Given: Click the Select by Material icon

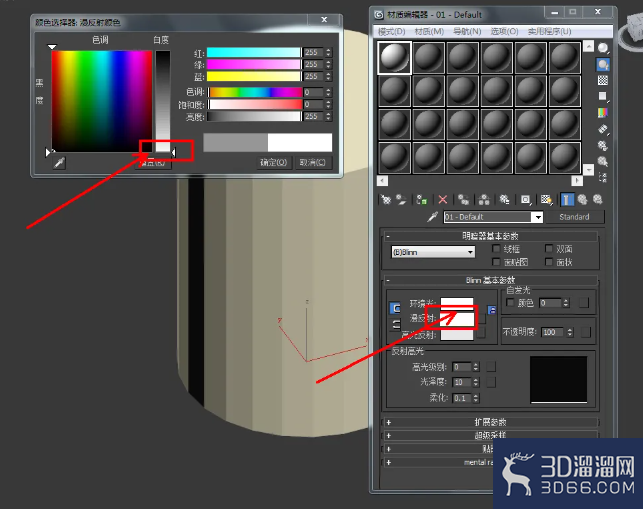Looking at the screenshot, I should point(603,161).
